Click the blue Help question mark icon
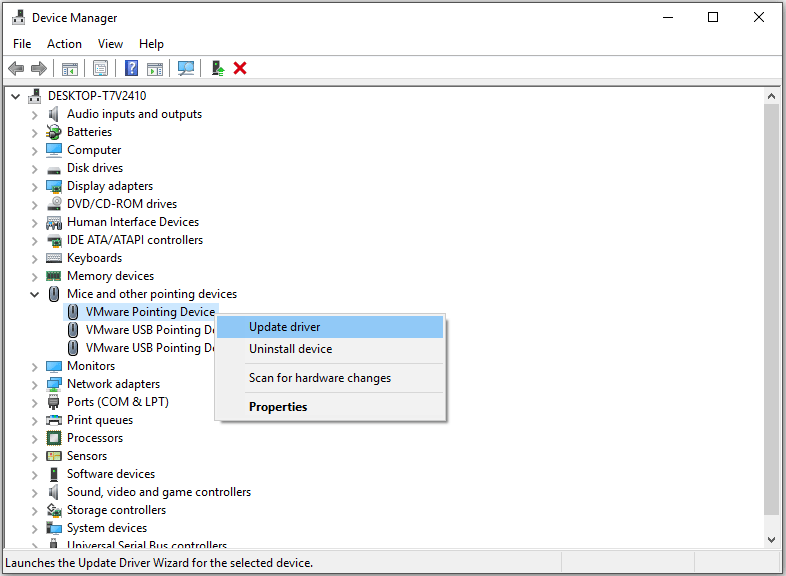 click(x=131, y=68)
